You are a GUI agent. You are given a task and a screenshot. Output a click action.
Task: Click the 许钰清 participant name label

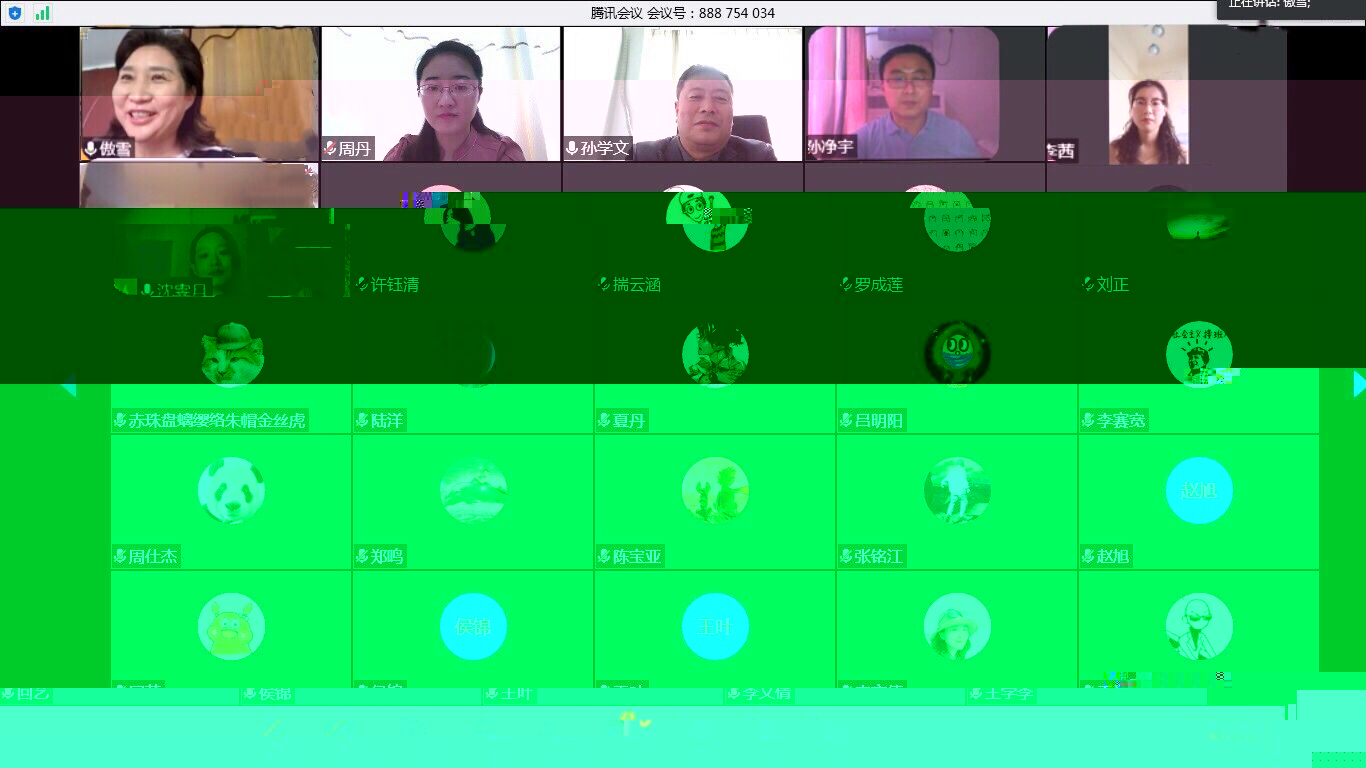(x=394, y=285)
